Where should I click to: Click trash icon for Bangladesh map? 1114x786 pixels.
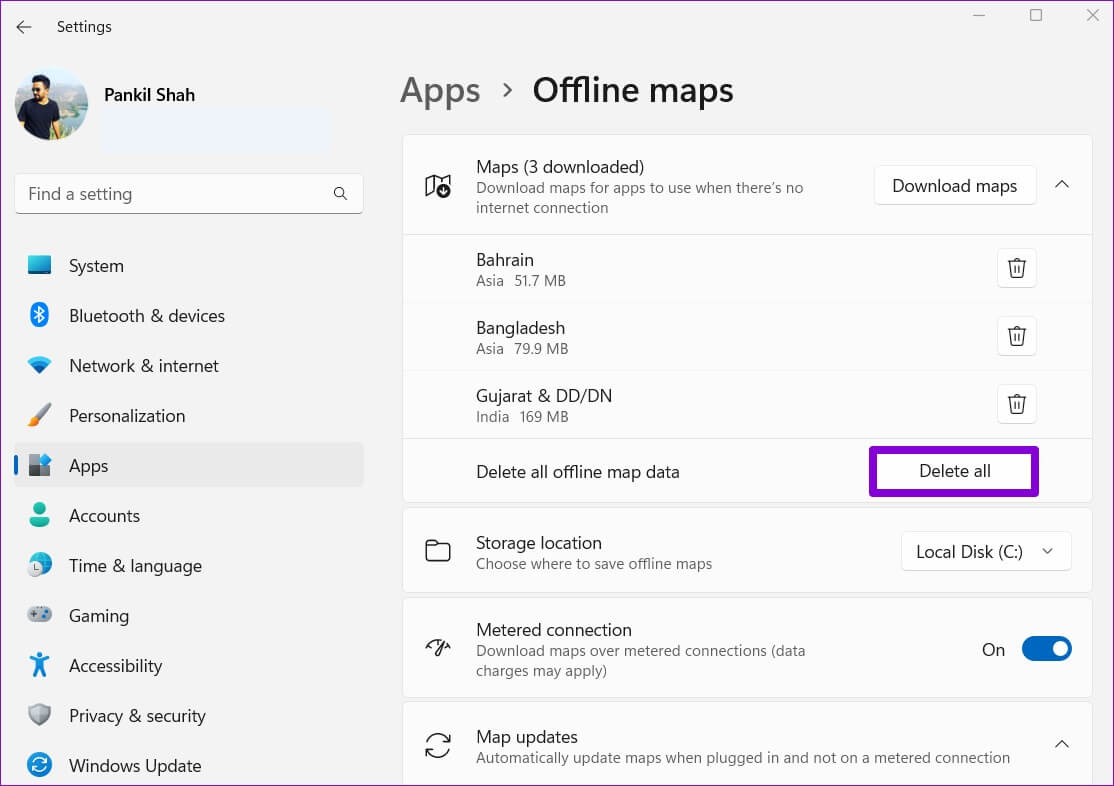1016,336
